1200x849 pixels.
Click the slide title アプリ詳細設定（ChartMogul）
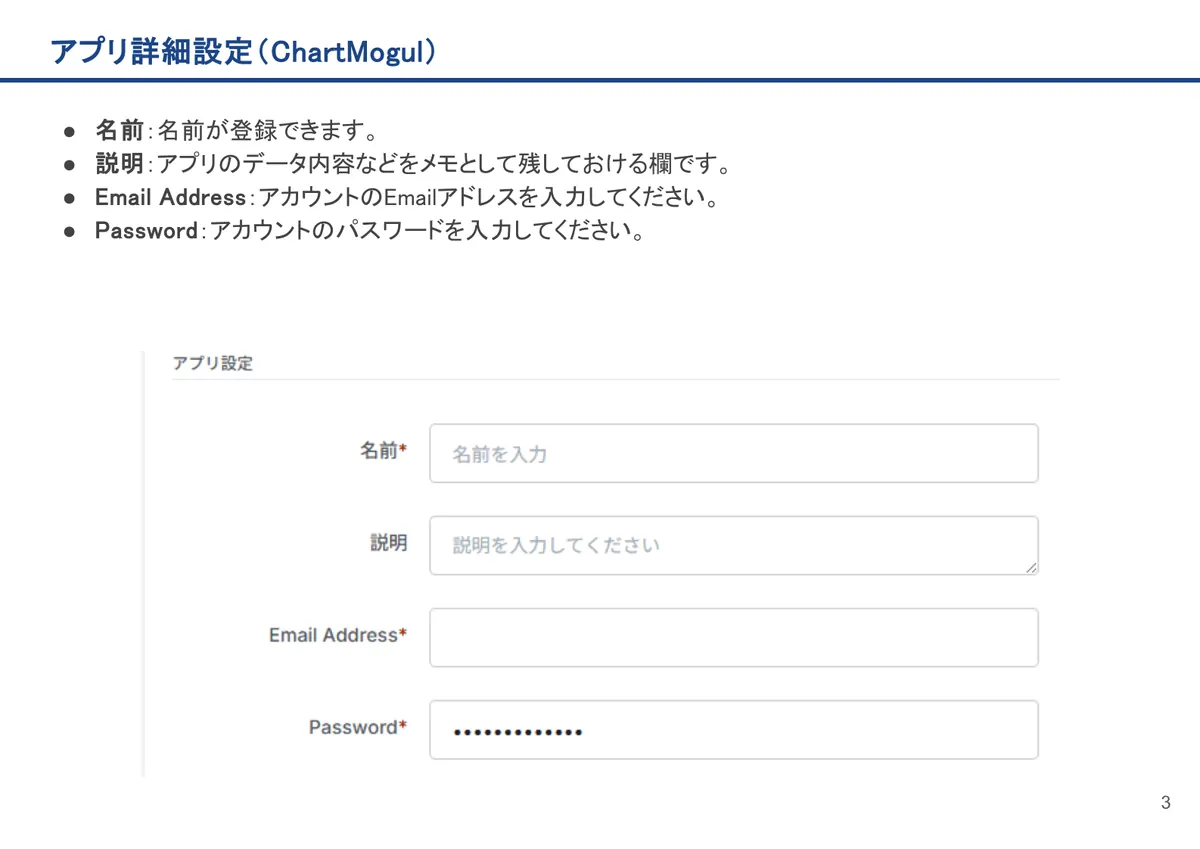[243, 52]
